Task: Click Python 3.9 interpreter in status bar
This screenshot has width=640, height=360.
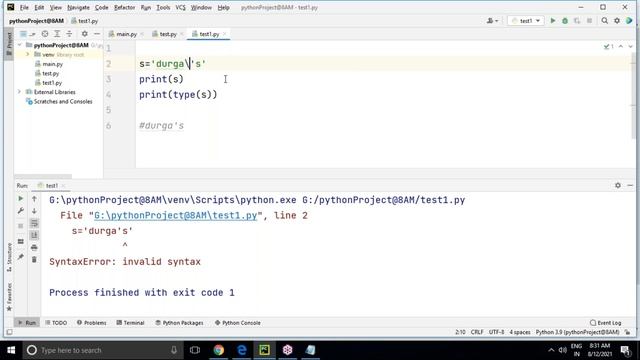Action: tap(577, 332)
